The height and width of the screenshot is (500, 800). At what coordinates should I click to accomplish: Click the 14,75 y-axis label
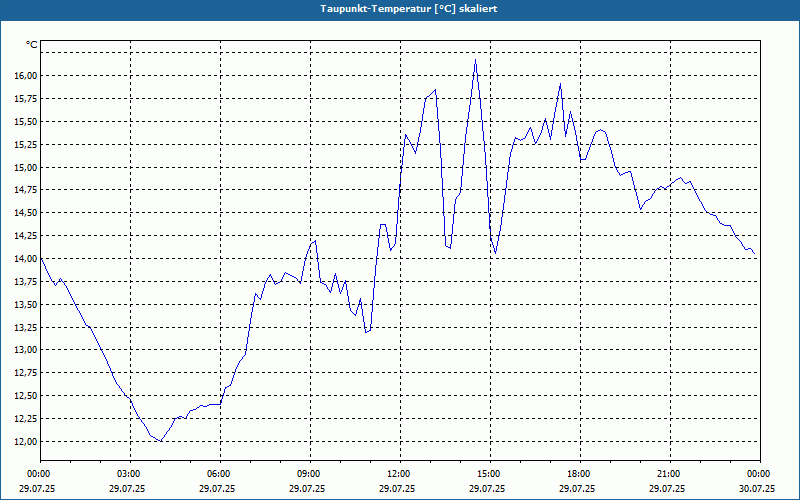coord(25,190)
